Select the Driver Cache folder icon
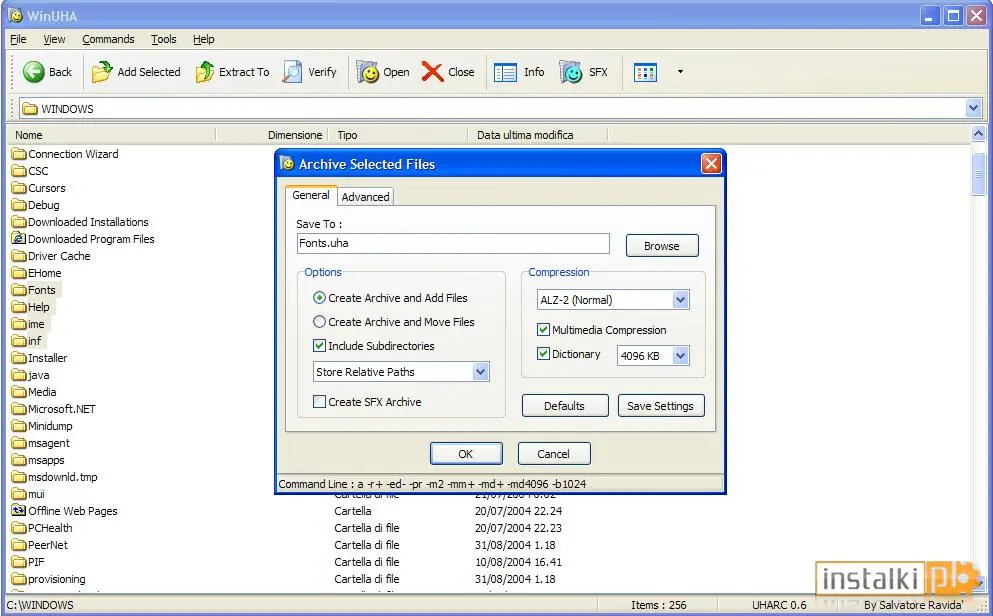The image size is (993, 616). point(19,256)
